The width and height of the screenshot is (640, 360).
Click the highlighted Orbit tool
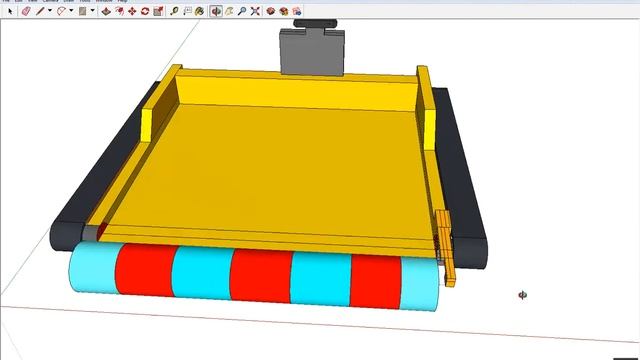click(x=216, y=11)
